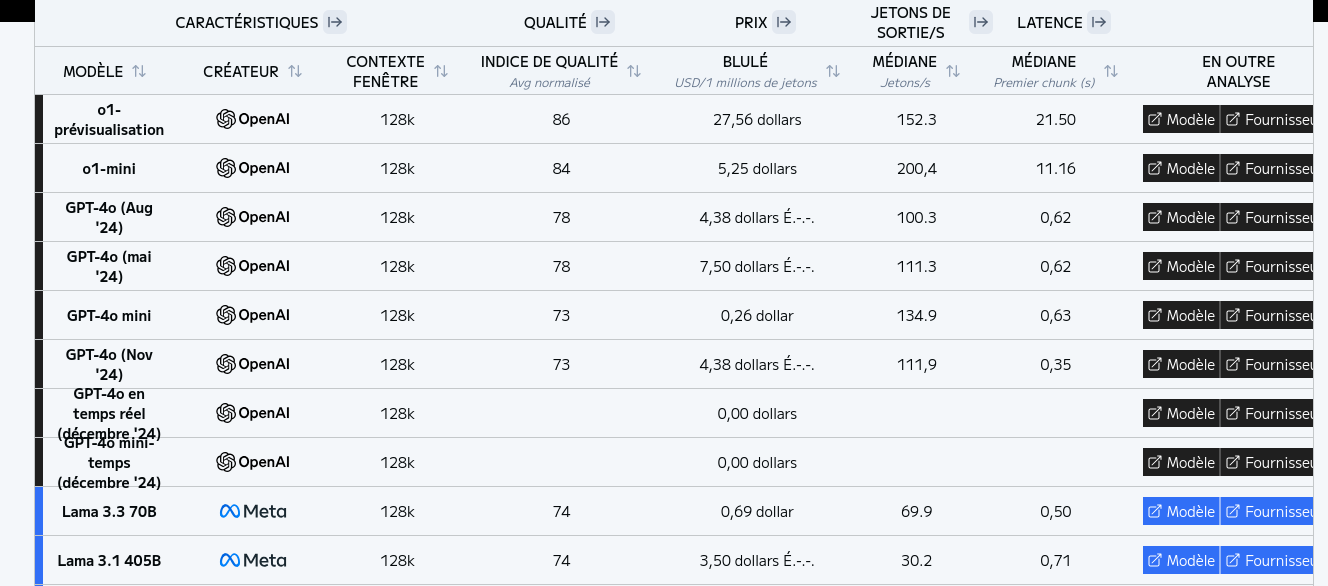Sort by Contexte Fenêtre arrows
1328x586 pixels.
441,71
